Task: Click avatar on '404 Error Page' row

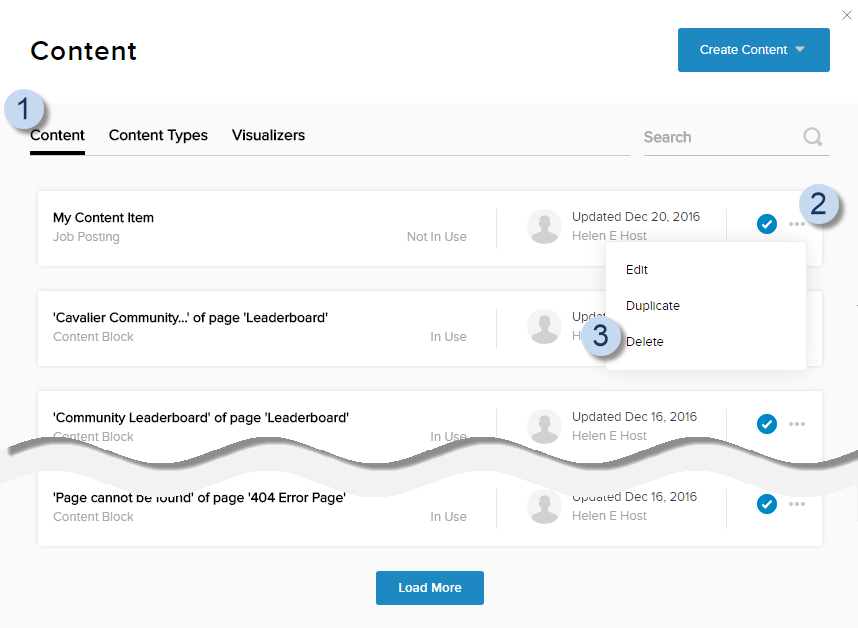Action: point(544,506)
